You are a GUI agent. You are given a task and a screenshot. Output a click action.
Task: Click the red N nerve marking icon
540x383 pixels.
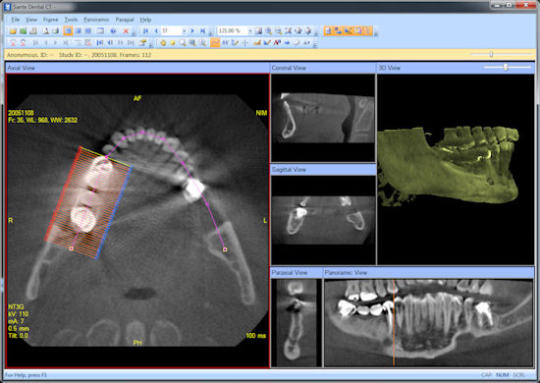click(277, 43)
